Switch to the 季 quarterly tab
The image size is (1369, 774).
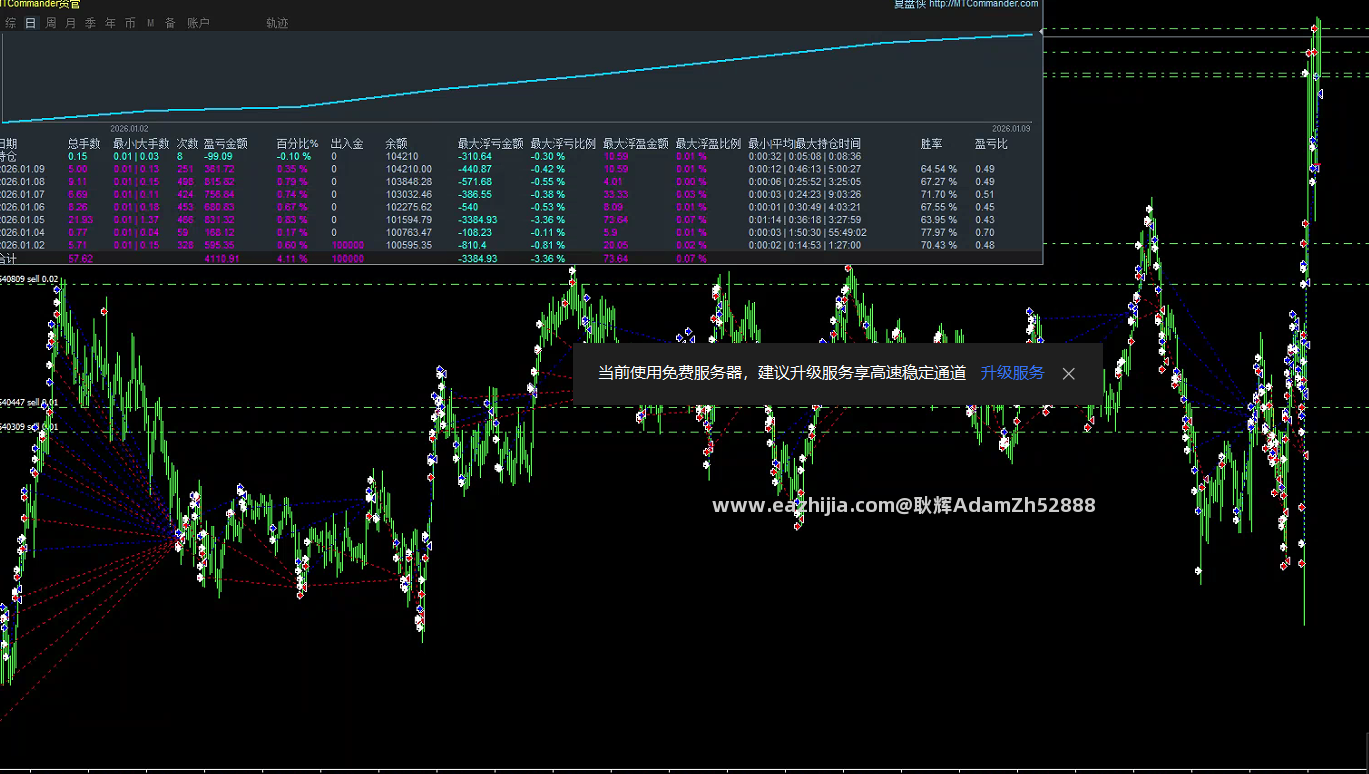point(90,22)
